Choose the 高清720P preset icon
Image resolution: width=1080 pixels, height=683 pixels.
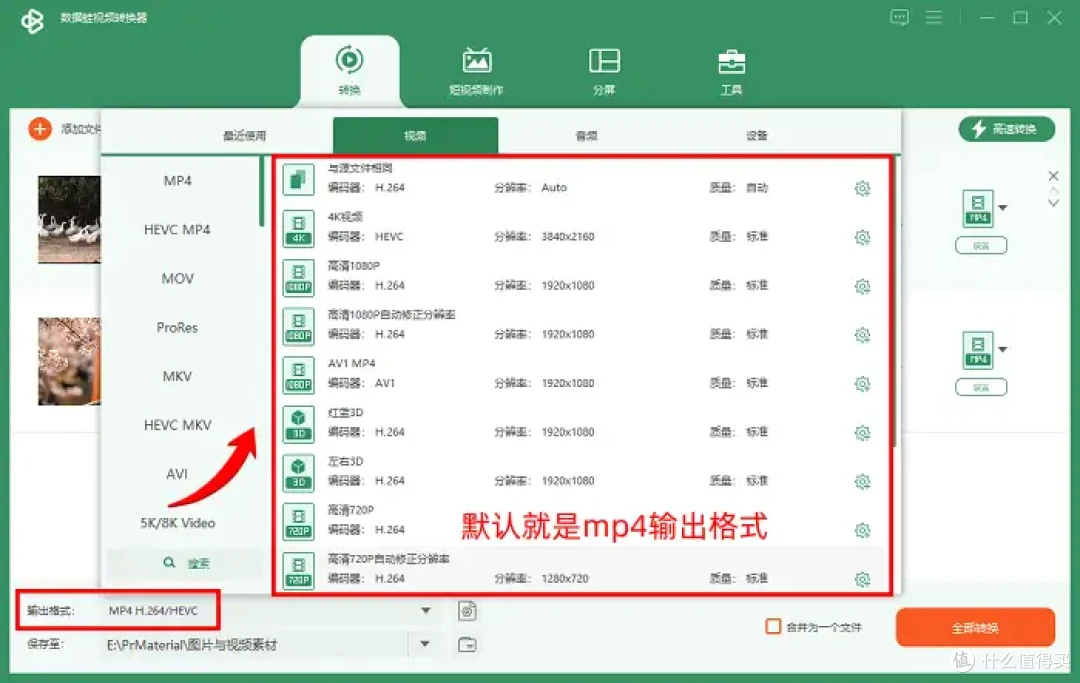pos(298,522)
